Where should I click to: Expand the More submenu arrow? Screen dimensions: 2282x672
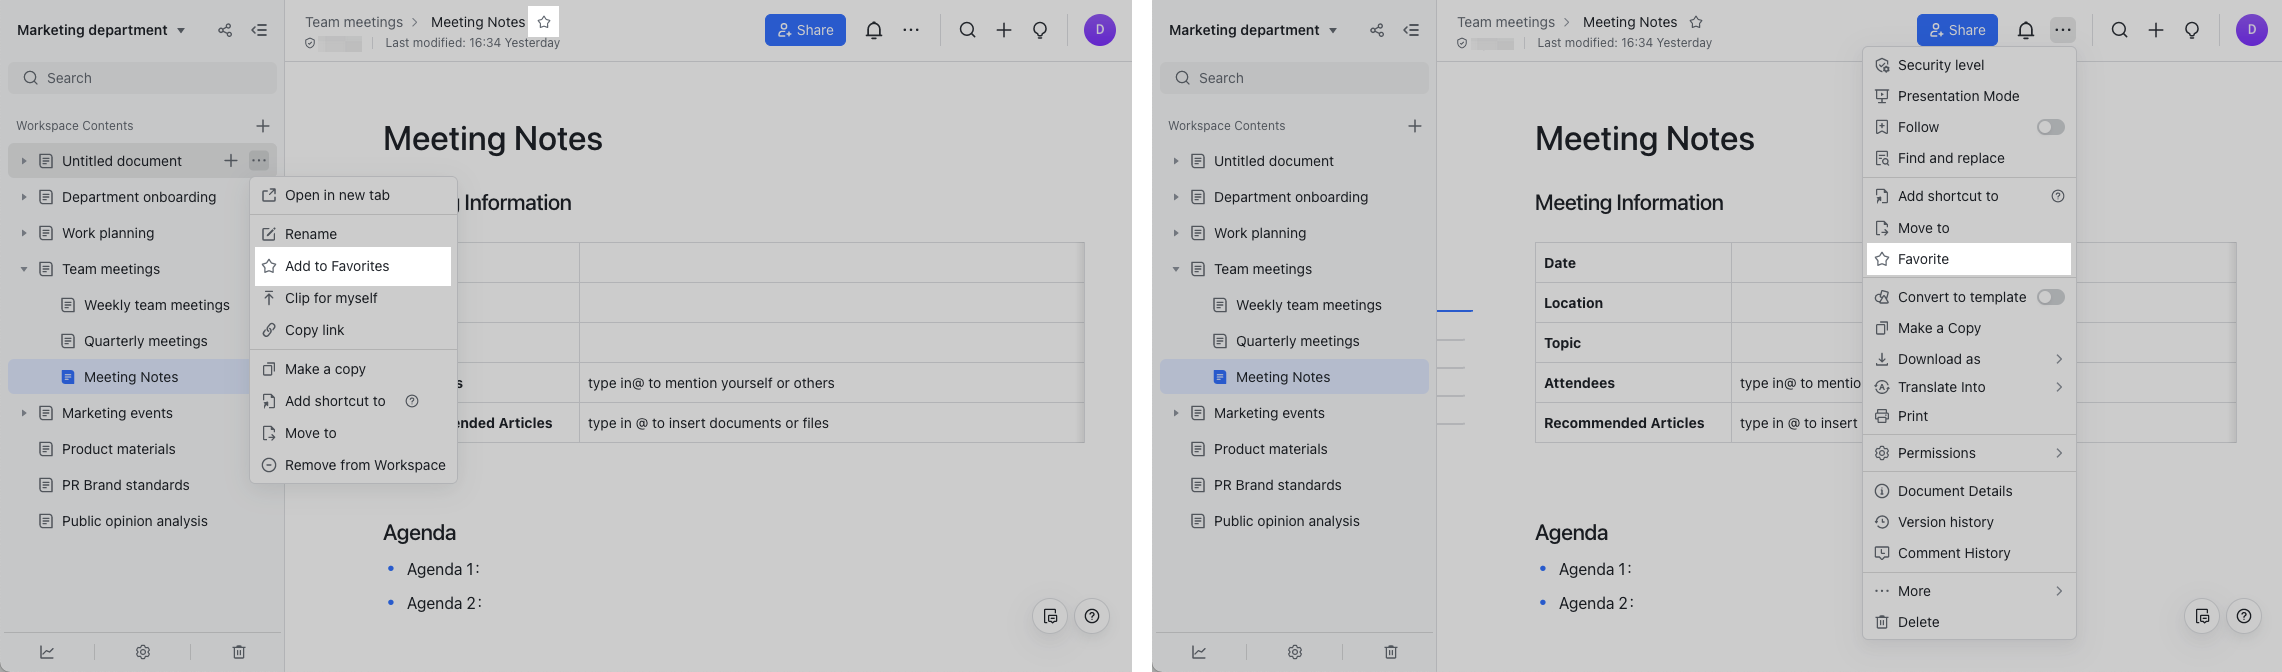pyautogui.click(x=2058, y=591)
